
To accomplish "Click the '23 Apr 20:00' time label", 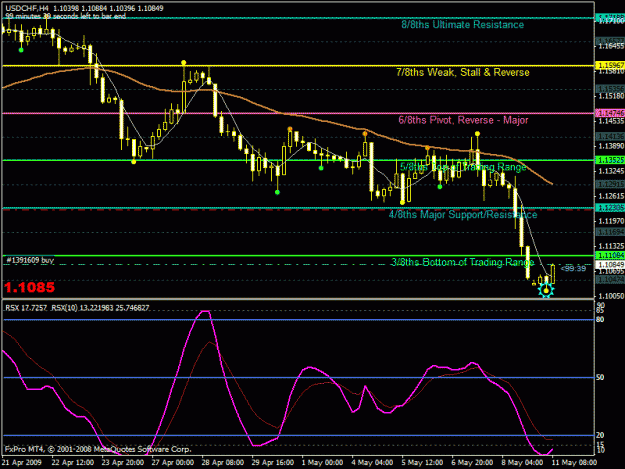I will (123, 463).
